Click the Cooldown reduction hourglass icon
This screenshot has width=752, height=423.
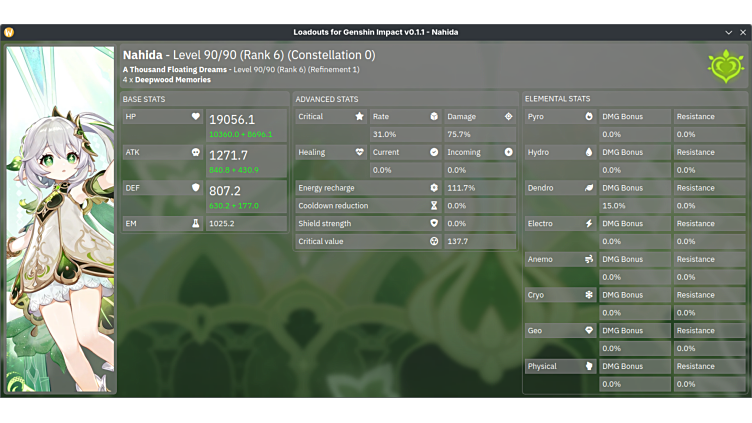click(434, 206)
